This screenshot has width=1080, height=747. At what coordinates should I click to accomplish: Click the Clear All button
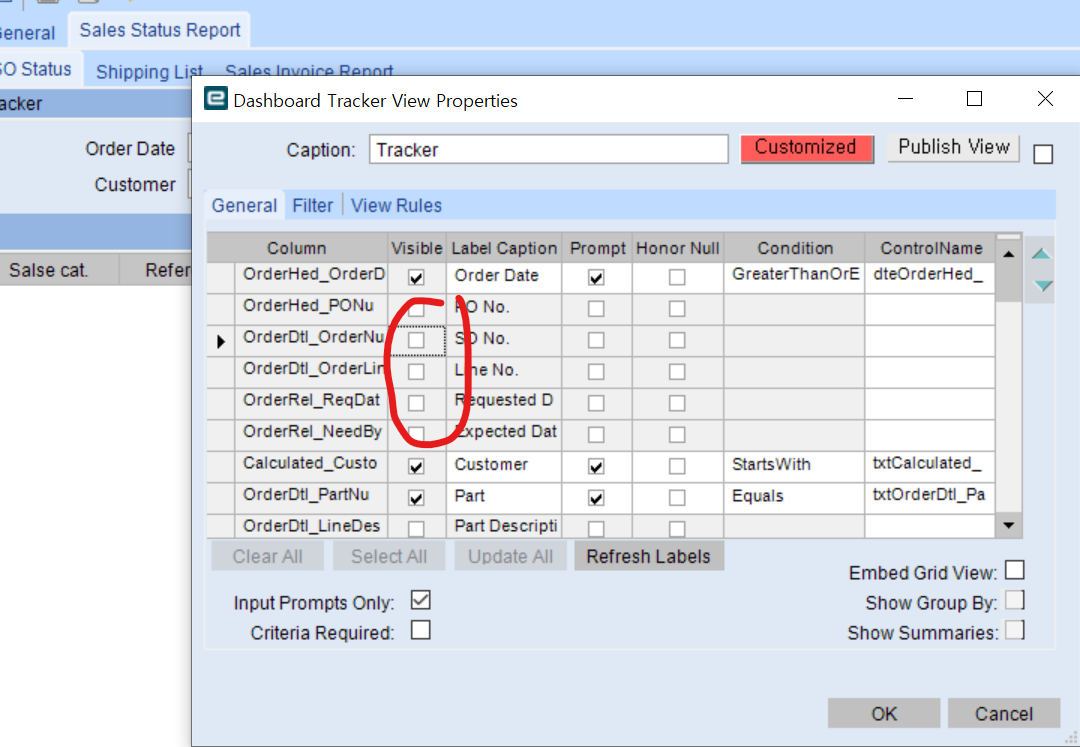[x=267, y=556]
